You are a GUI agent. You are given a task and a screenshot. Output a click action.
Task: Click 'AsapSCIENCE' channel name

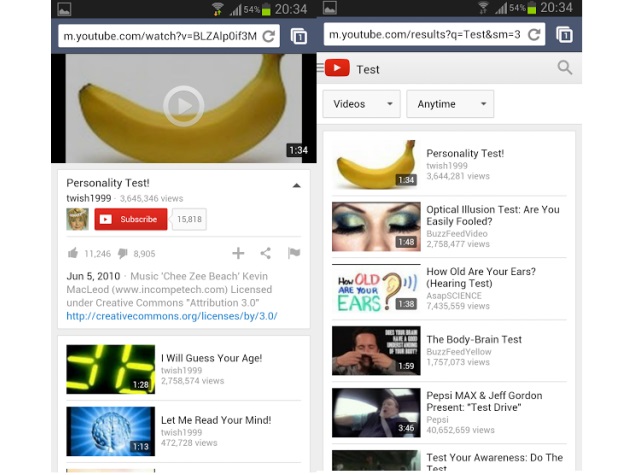click(454, 296)
